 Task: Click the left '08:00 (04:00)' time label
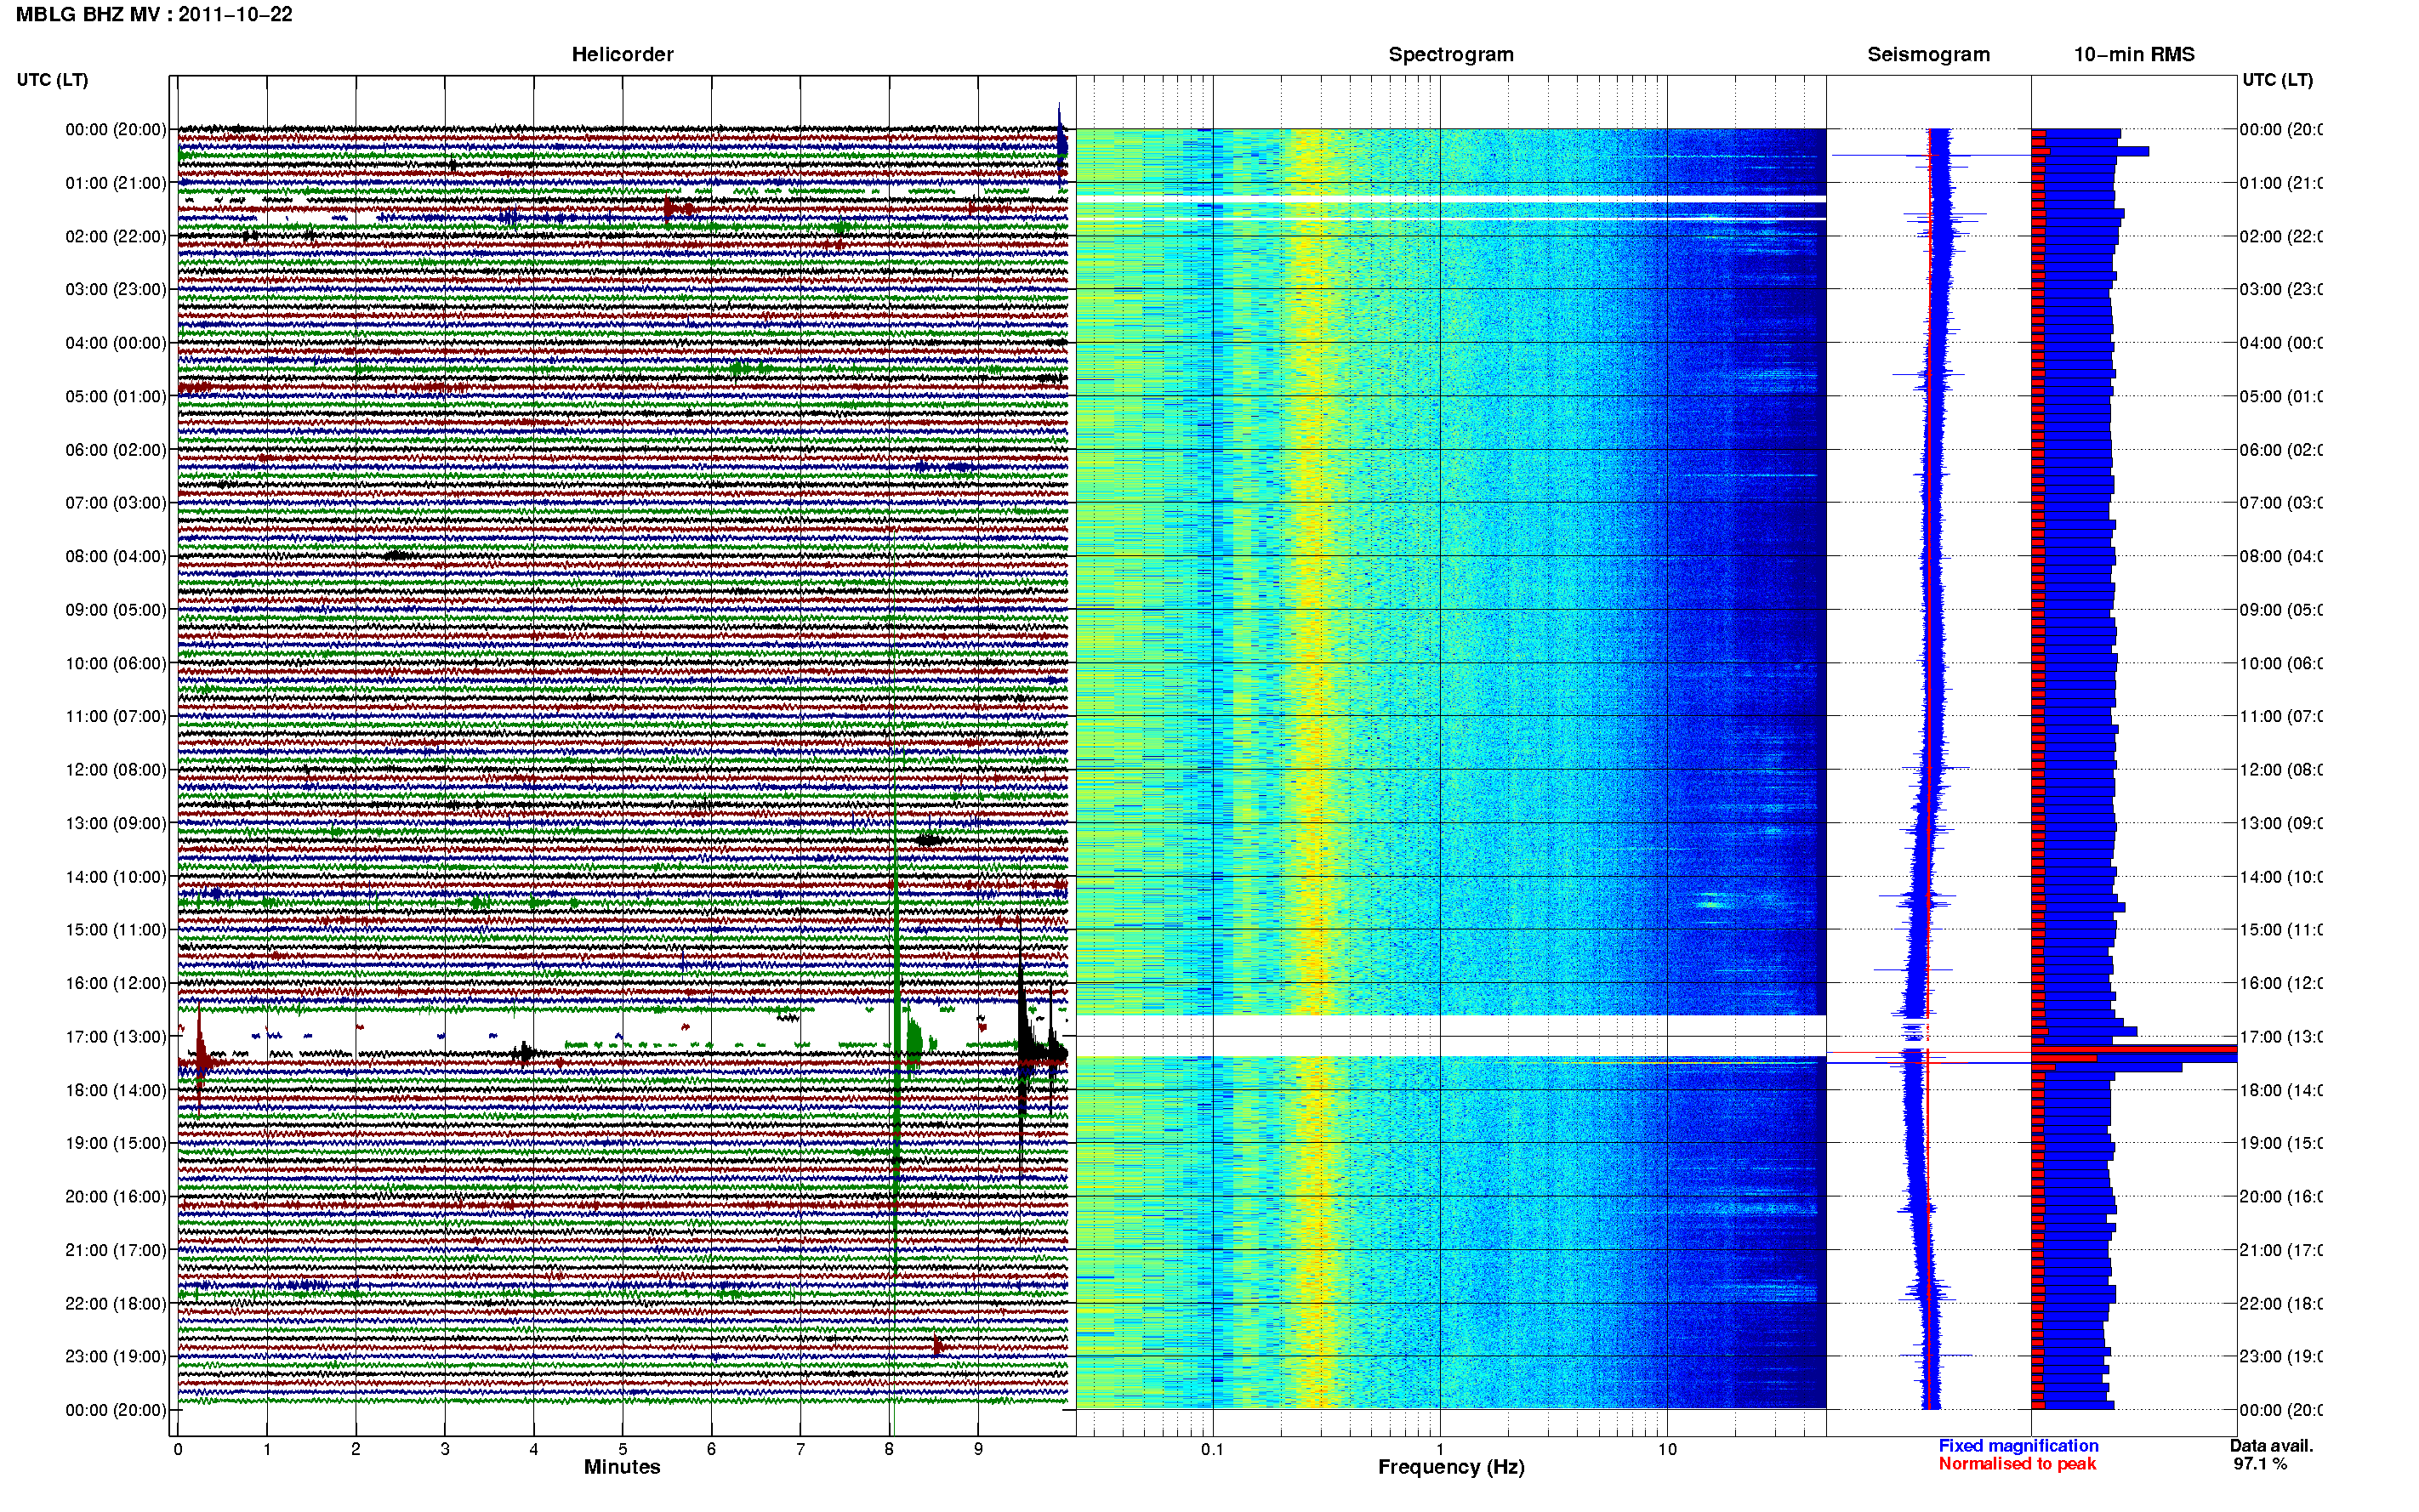point(116,557)
